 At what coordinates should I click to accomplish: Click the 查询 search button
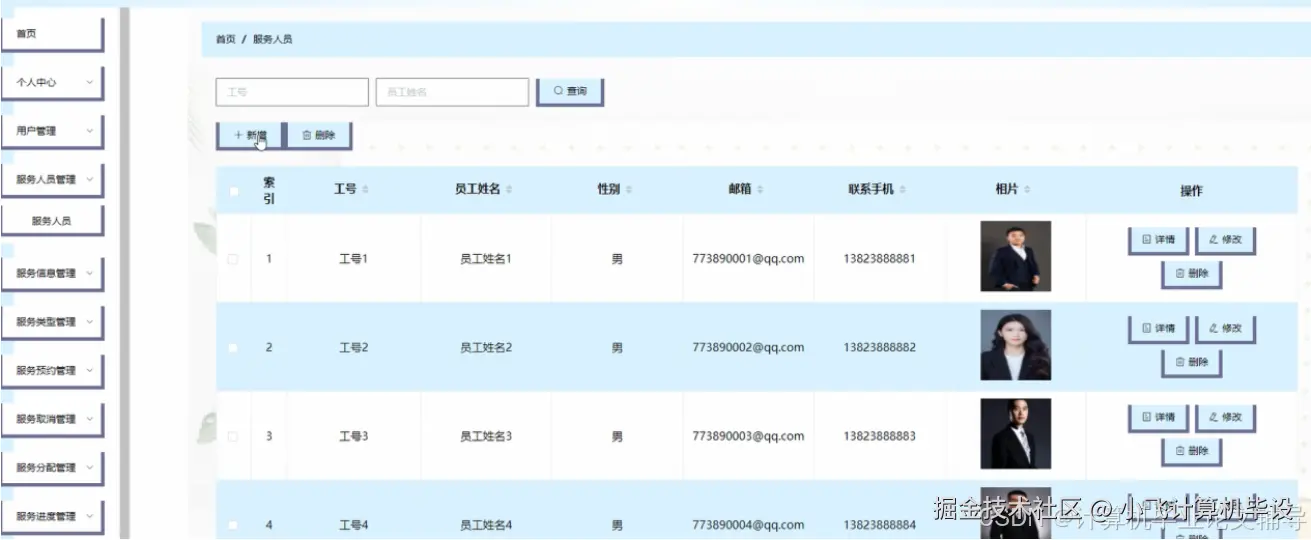pyautogui.click(x=570, y=91)
